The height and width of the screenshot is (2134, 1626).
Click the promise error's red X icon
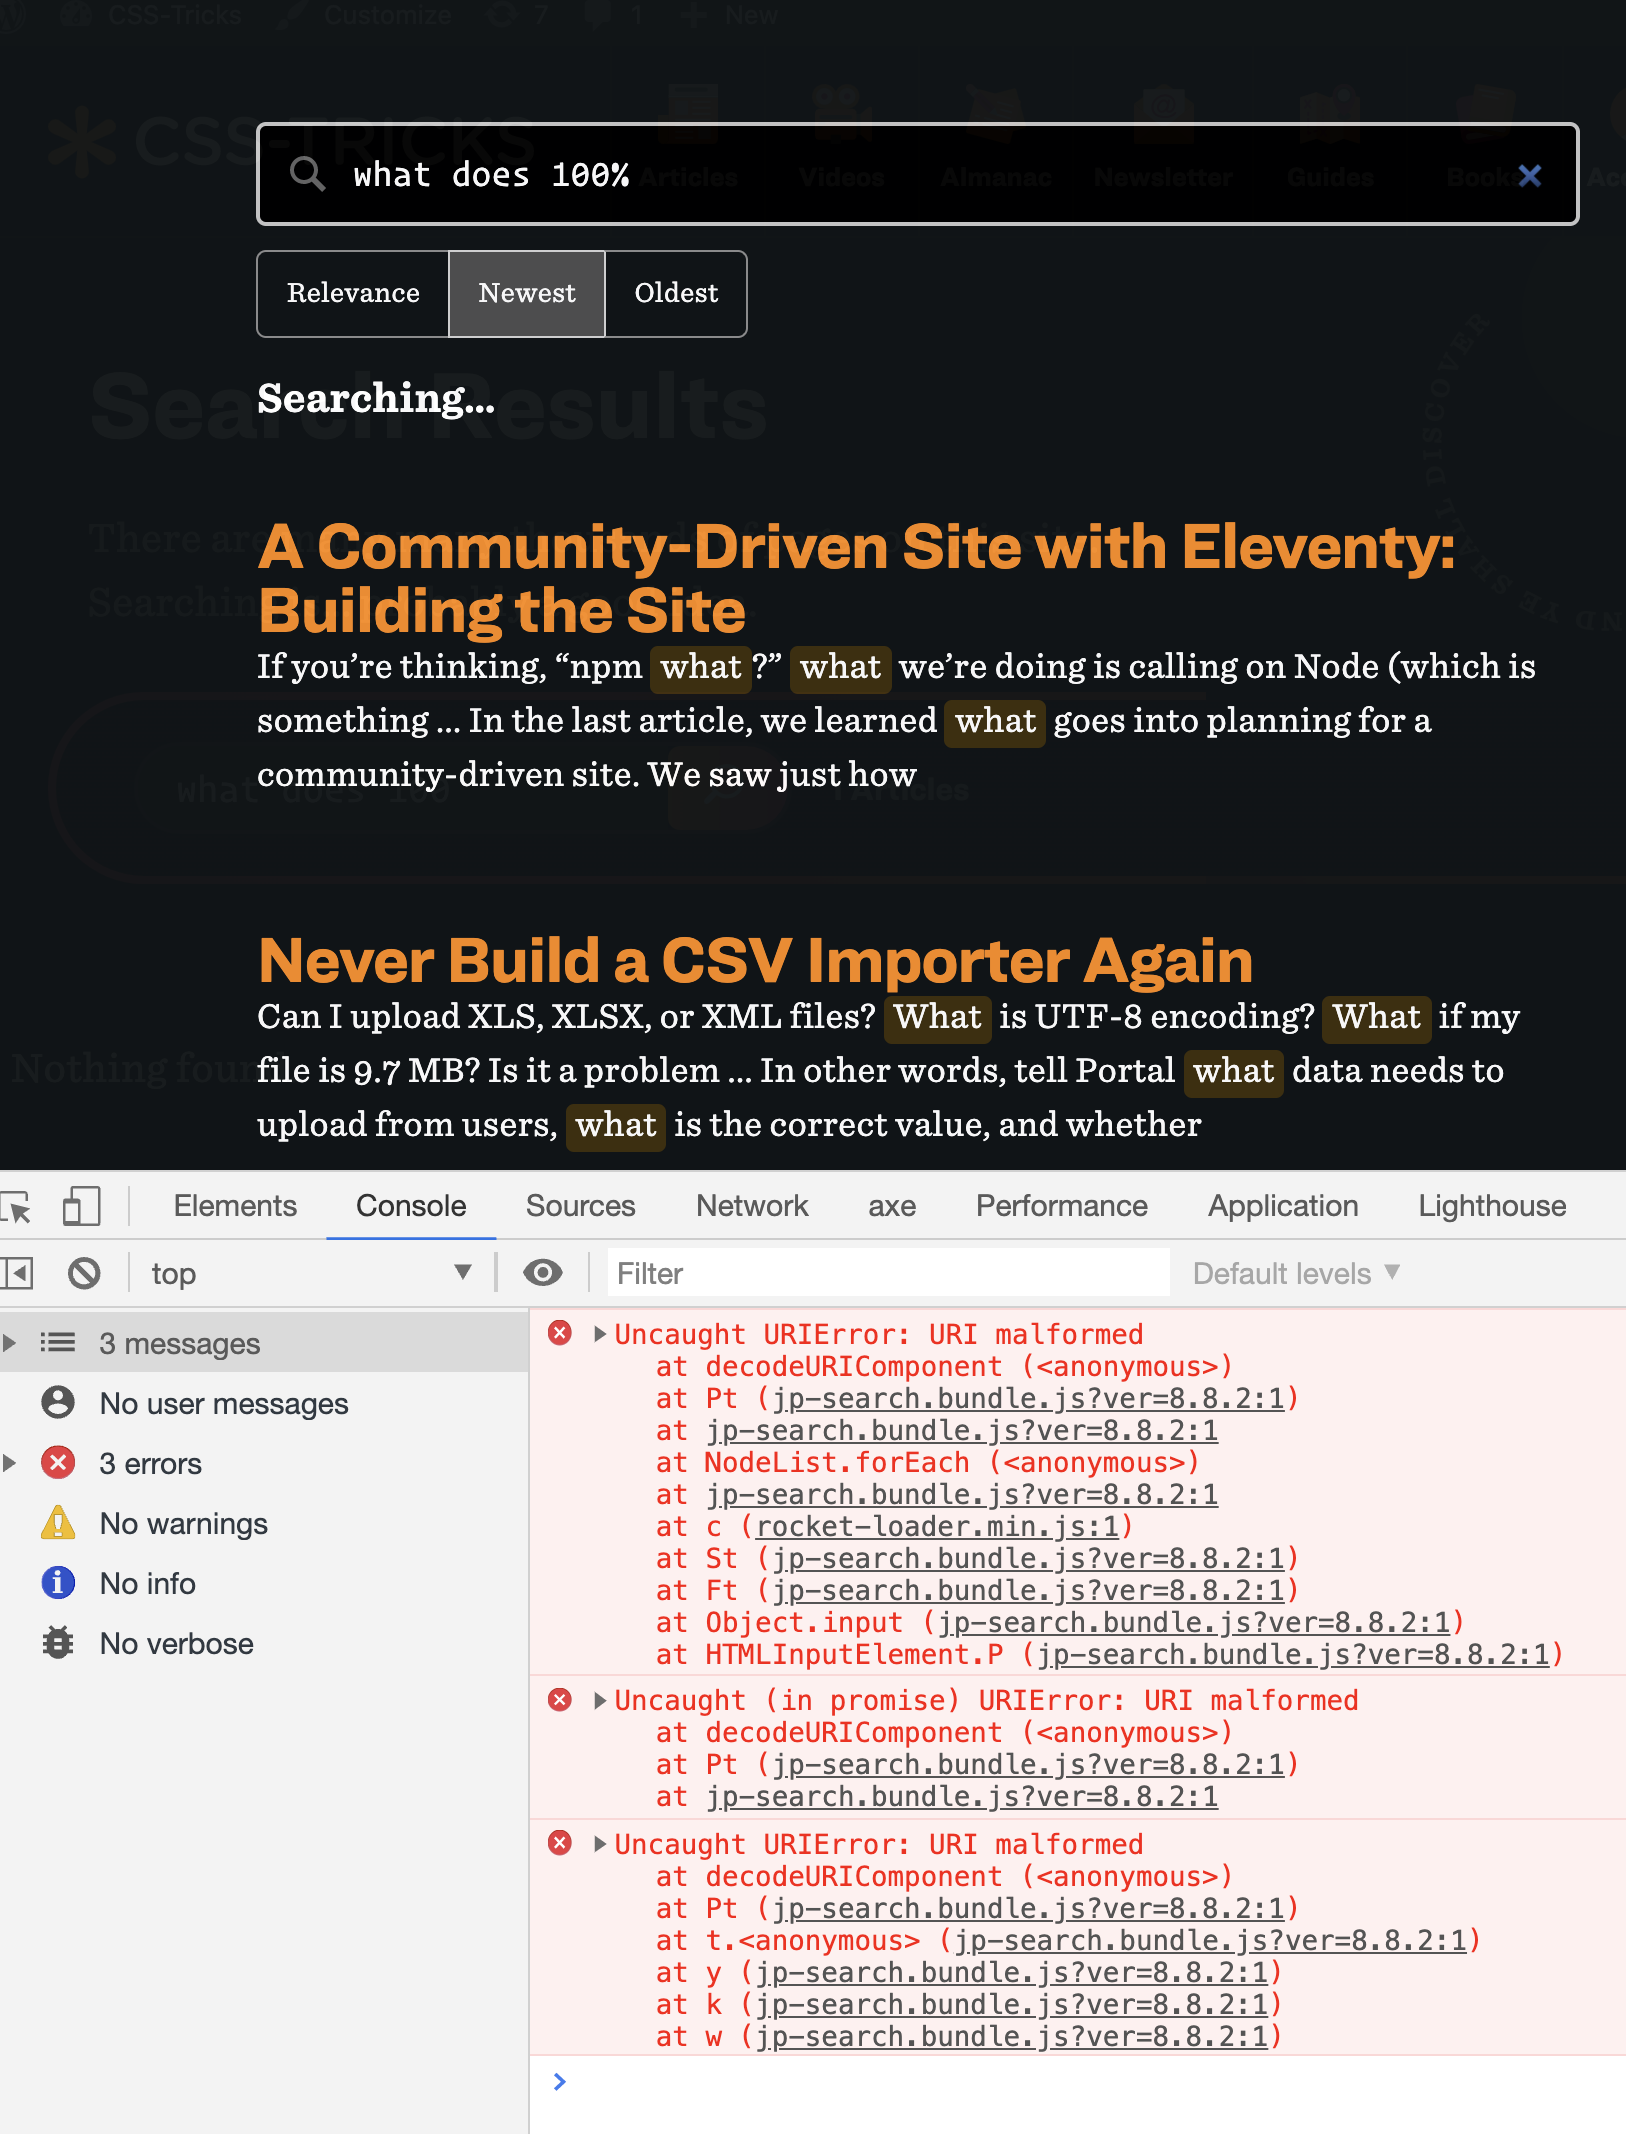click(560, 1699)
